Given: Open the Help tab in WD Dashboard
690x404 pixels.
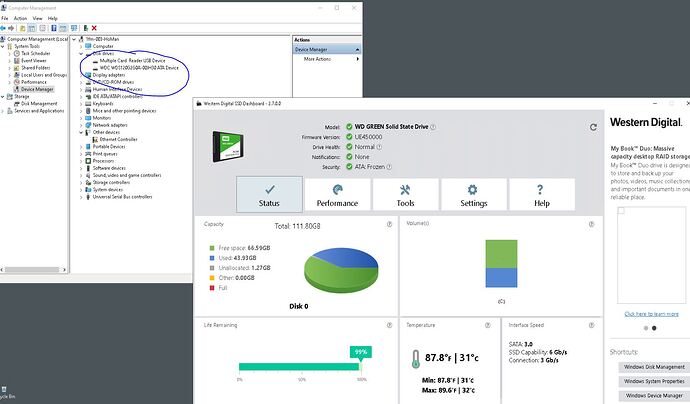Looking at the screenshot, I should coord(542,195).
